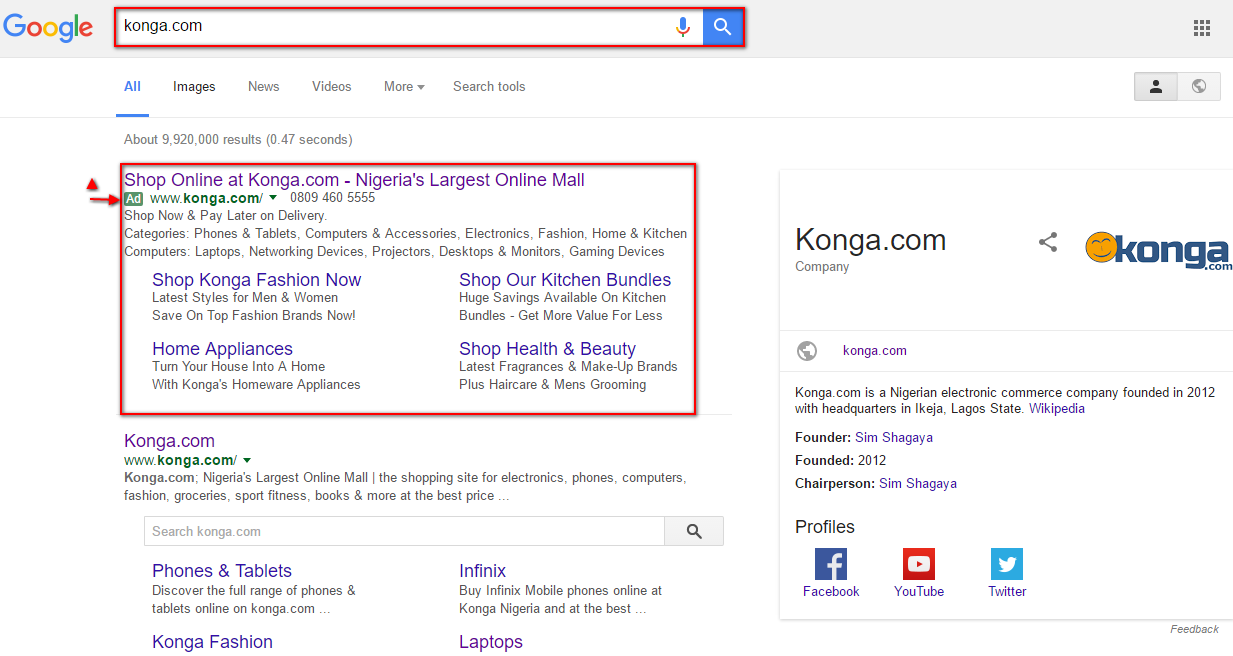
Task: Click the Google logo
Action: [48, 27]
